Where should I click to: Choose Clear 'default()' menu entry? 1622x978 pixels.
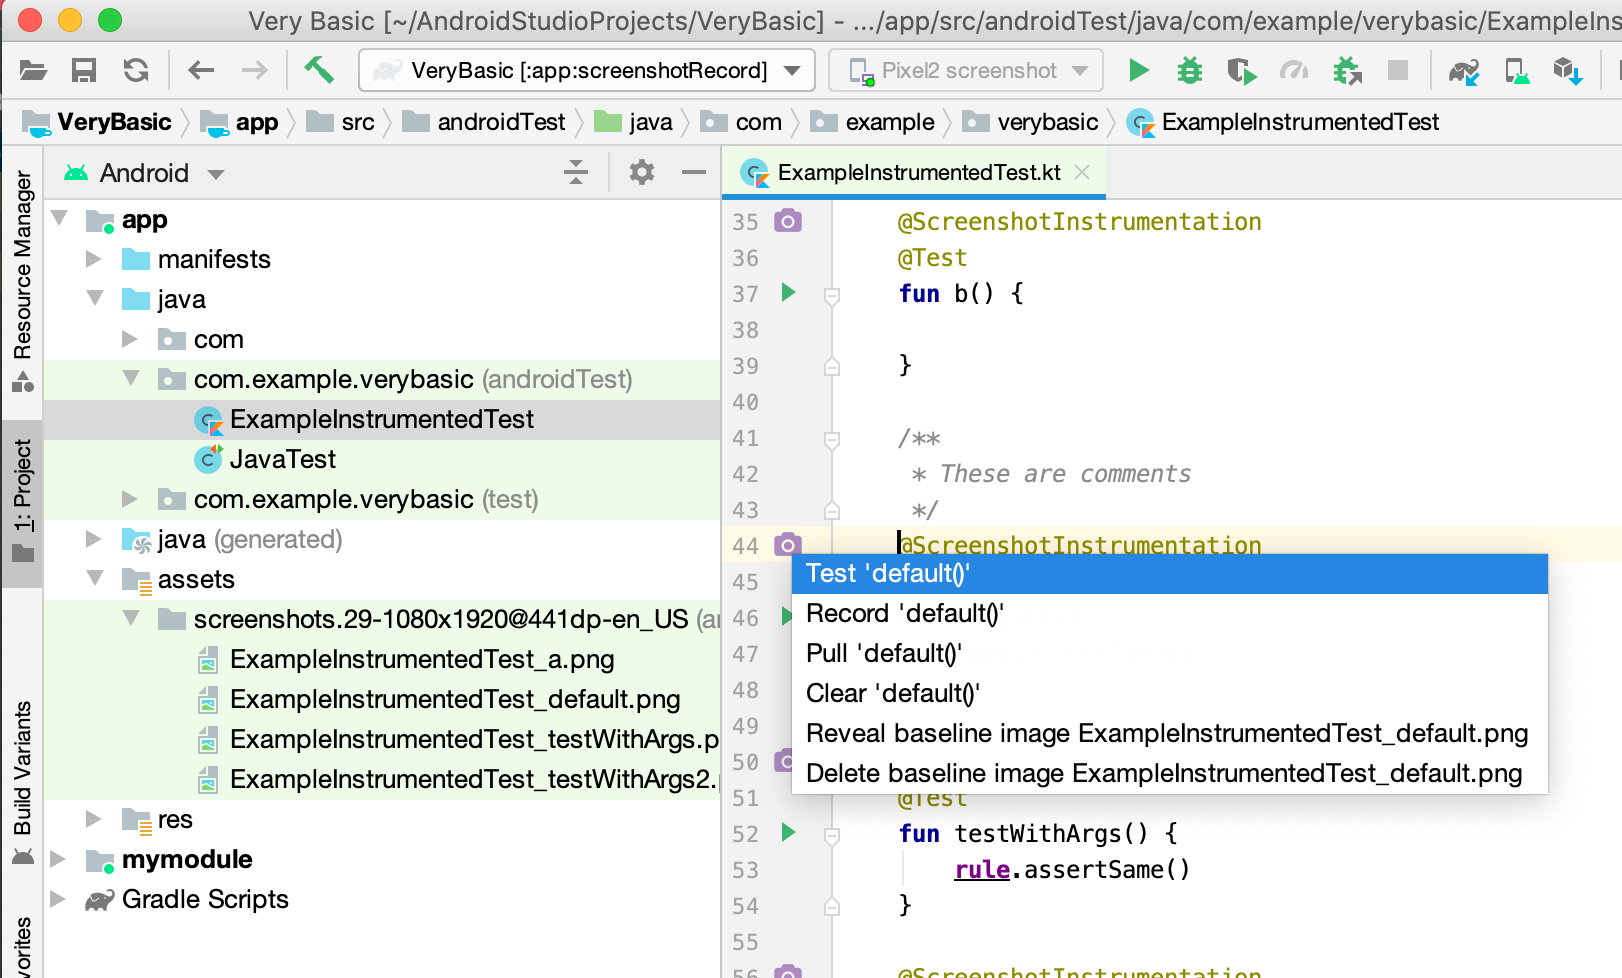pos(1170,694)
